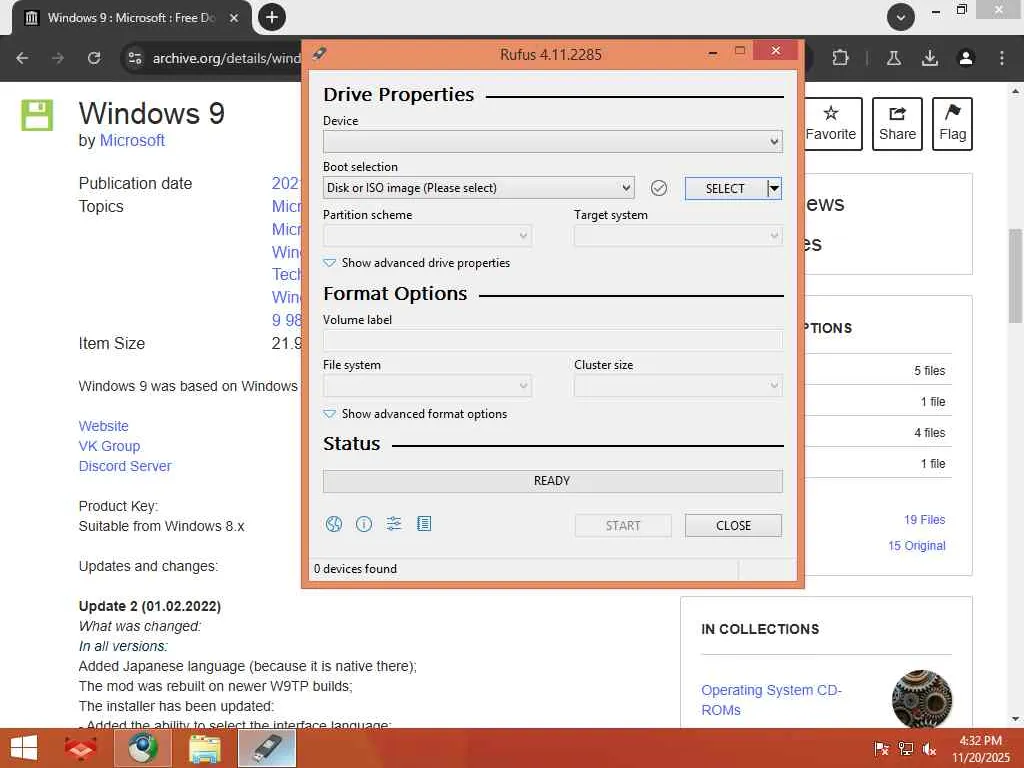Screen dimensions: 1024x768
Task: Open the Cluster size dropdown
Action: click(678, 386)
